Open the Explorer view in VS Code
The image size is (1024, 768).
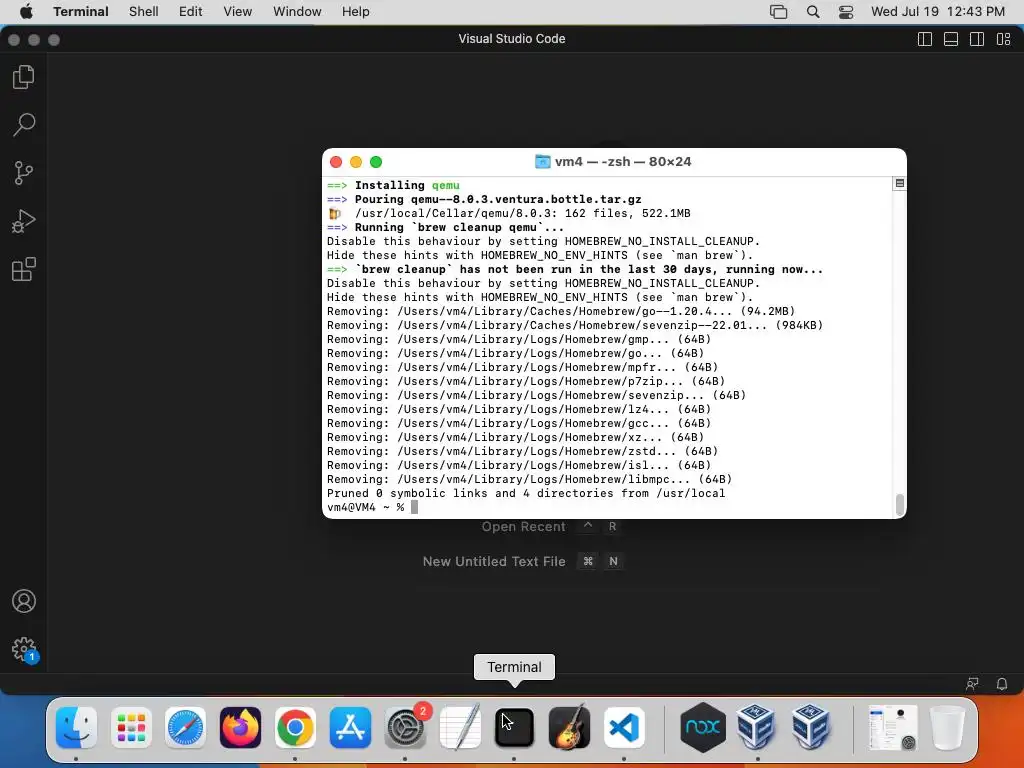tap(24, 77)
